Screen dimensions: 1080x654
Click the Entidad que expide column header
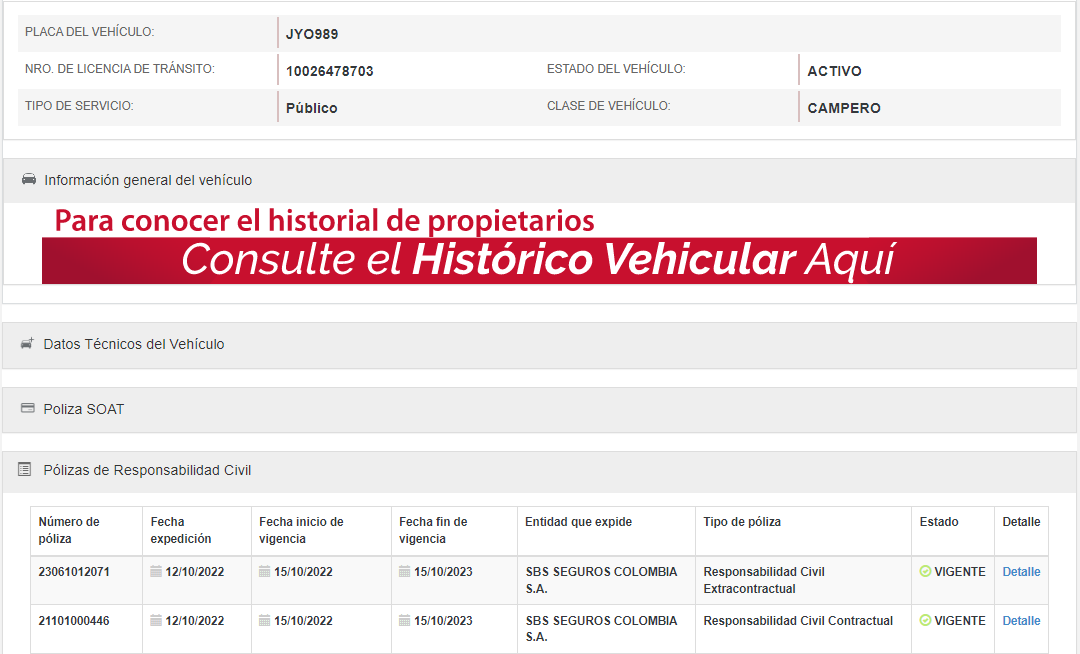(578, 522)
